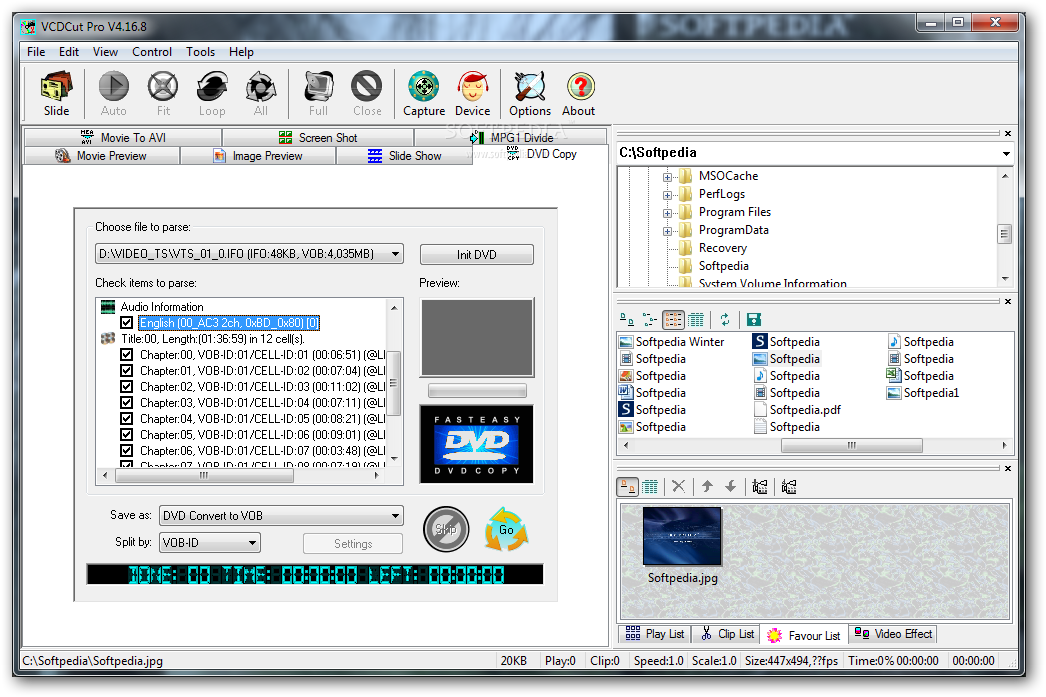Viewport: 1046px width, 697px height.
Task: Open the Video Effect tab
Action: coord(893,634)
